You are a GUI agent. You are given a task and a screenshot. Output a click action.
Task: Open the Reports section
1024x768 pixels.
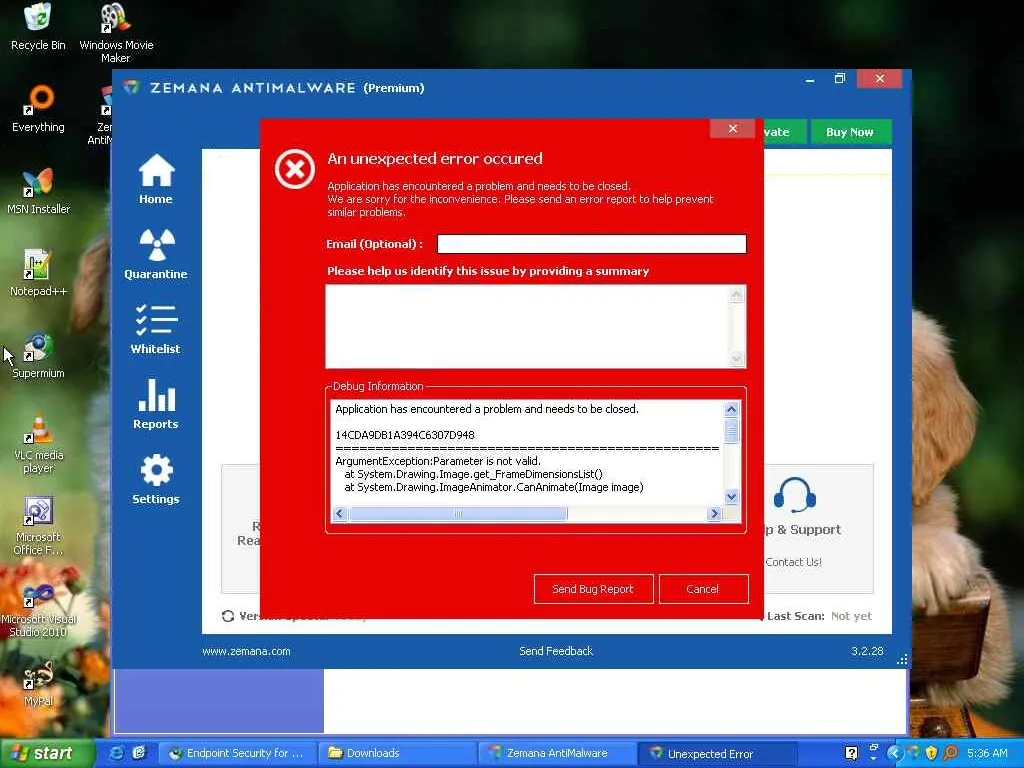pos(155,404)
